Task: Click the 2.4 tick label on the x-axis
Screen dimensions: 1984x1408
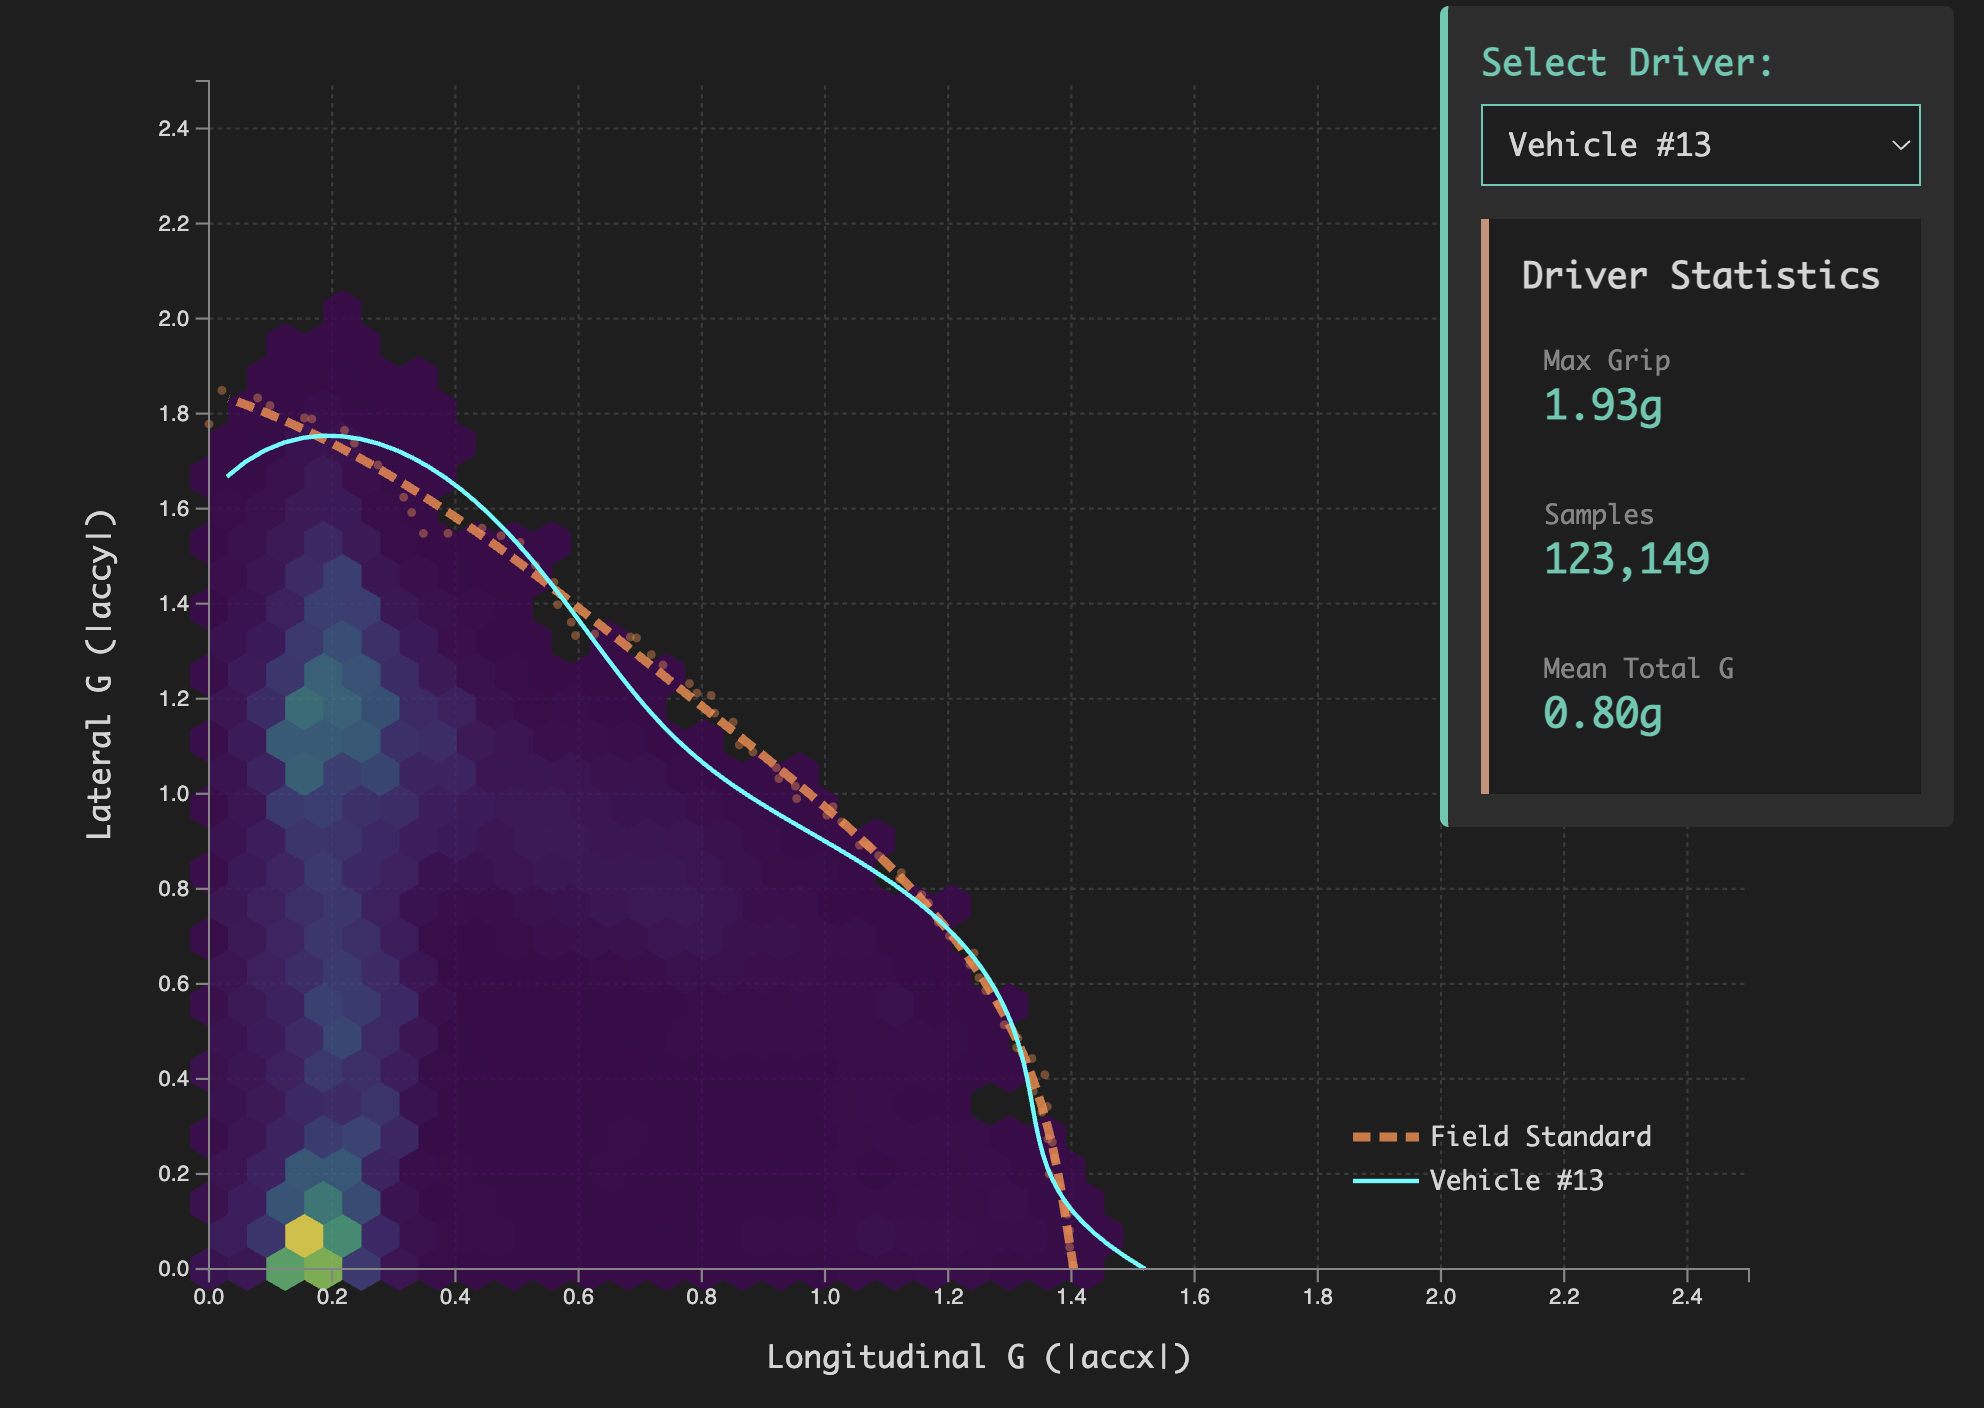Action: pyautogui.click(x=1686, y=1297)
